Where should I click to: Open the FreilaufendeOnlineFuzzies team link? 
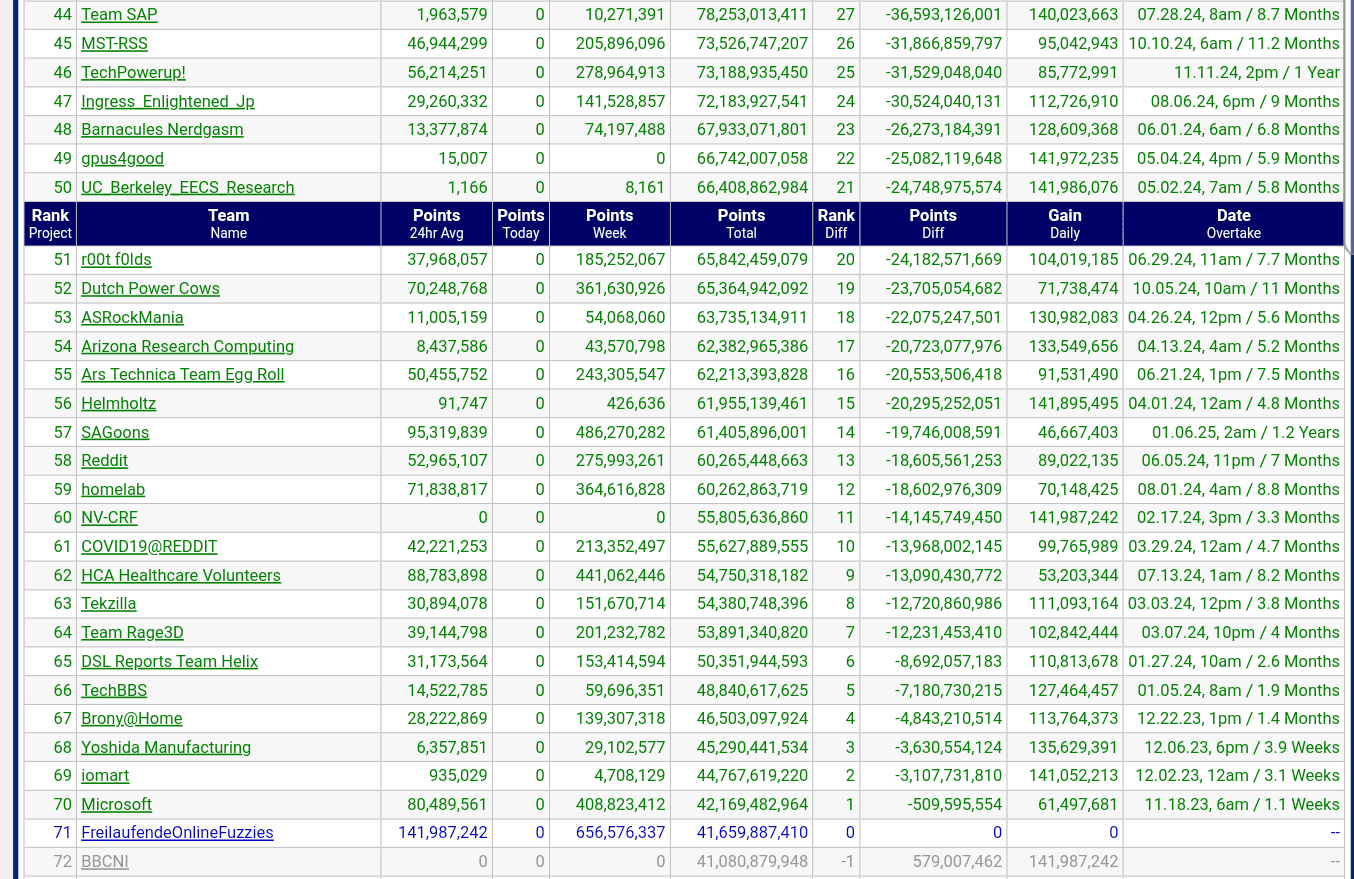tap(177, 833)
